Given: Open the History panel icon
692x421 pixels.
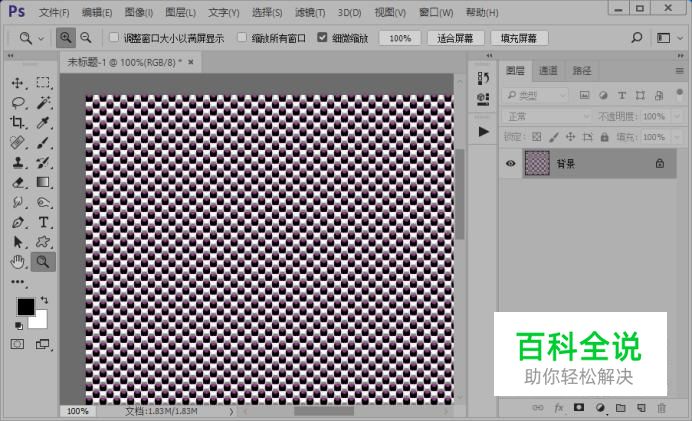Looking at the screenshot, I should point(483,78).
